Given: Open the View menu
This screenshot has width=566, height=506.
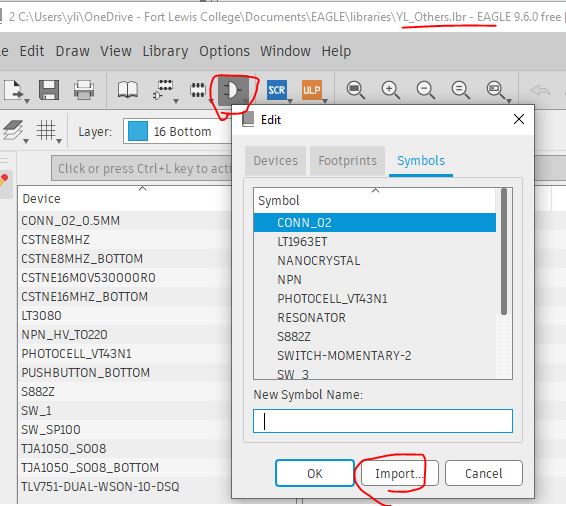Looking at the screenshot, I should tap(116, 51).
